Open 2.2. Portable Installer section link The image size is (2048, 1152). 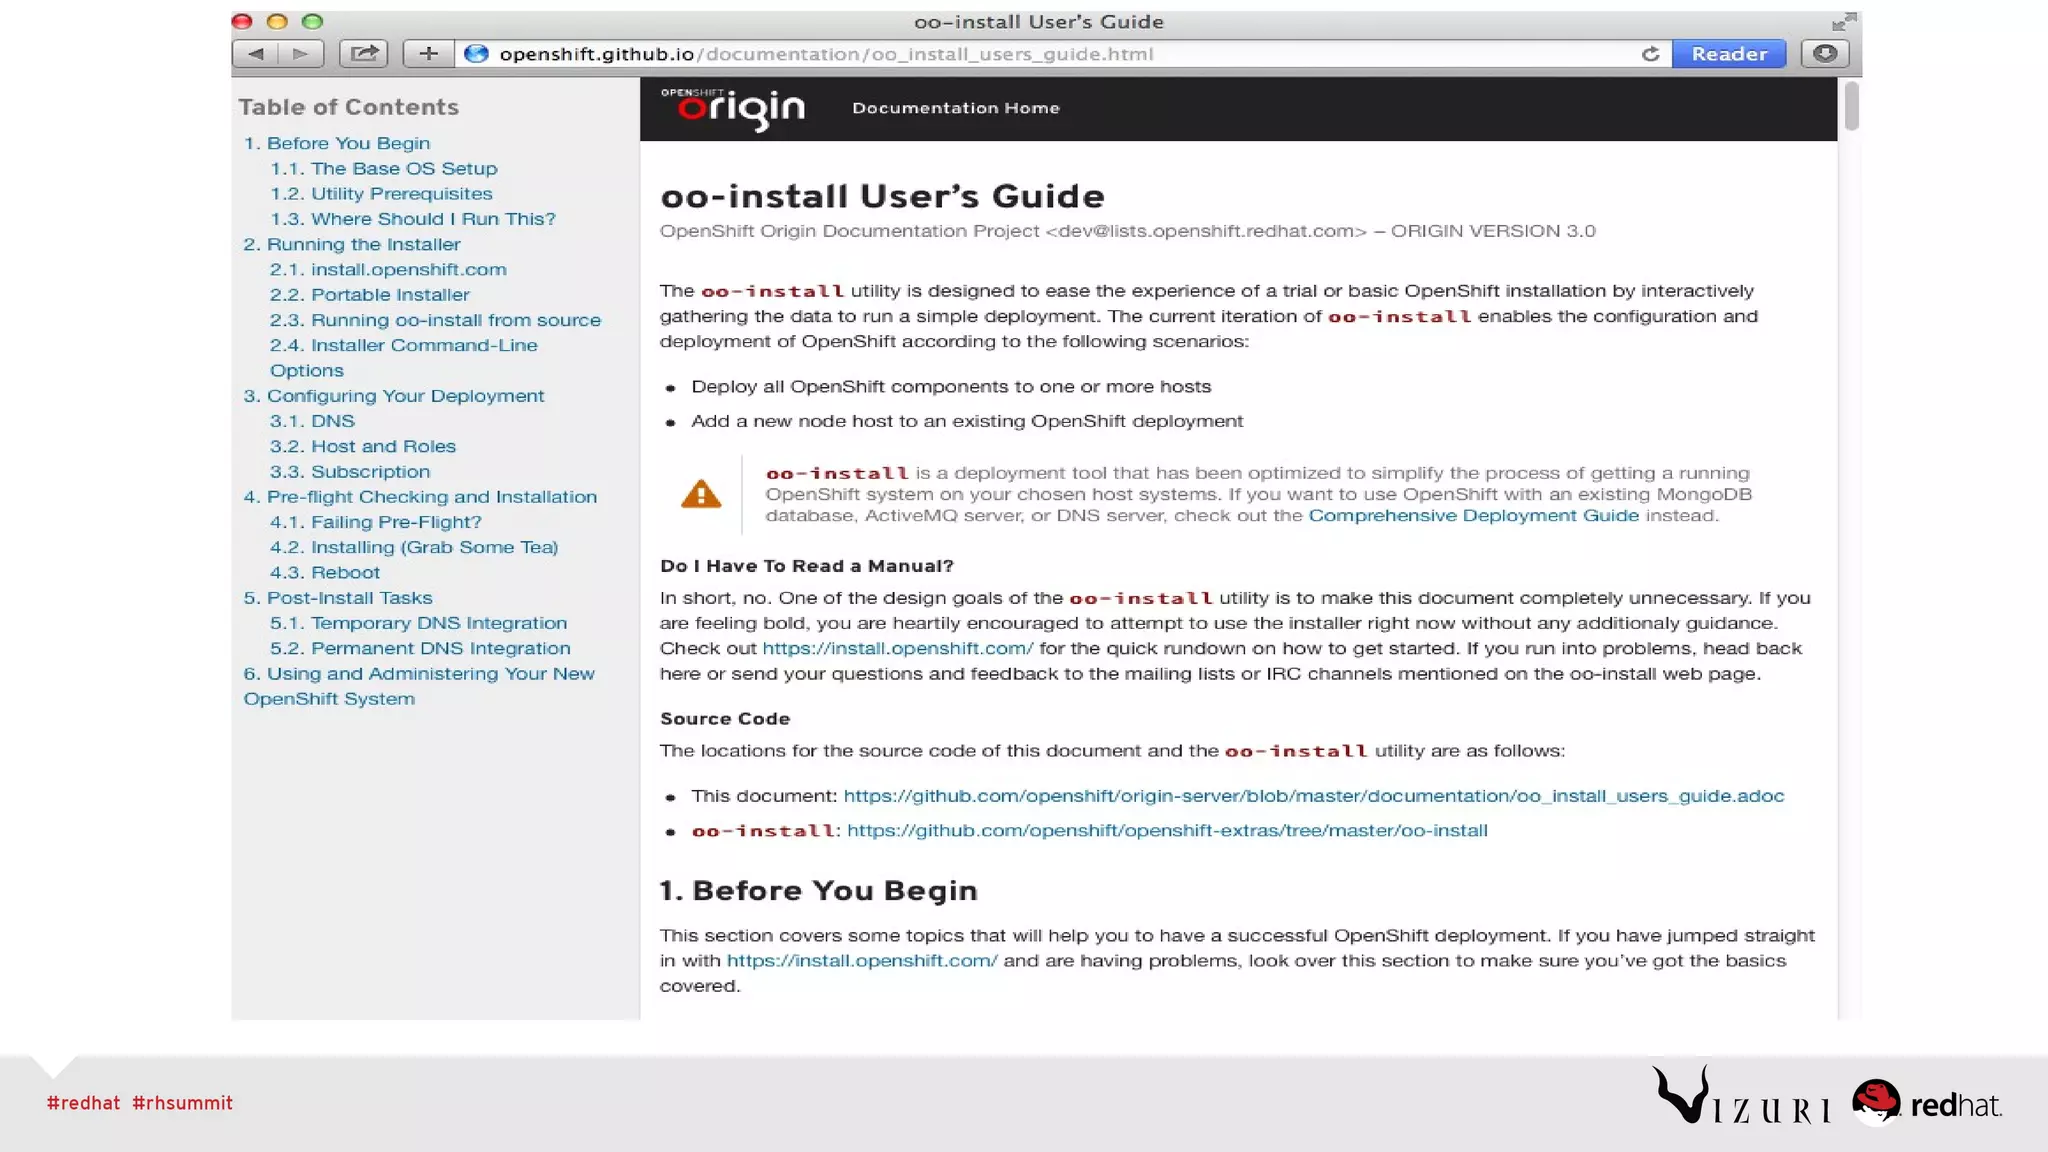coord(369,295)
